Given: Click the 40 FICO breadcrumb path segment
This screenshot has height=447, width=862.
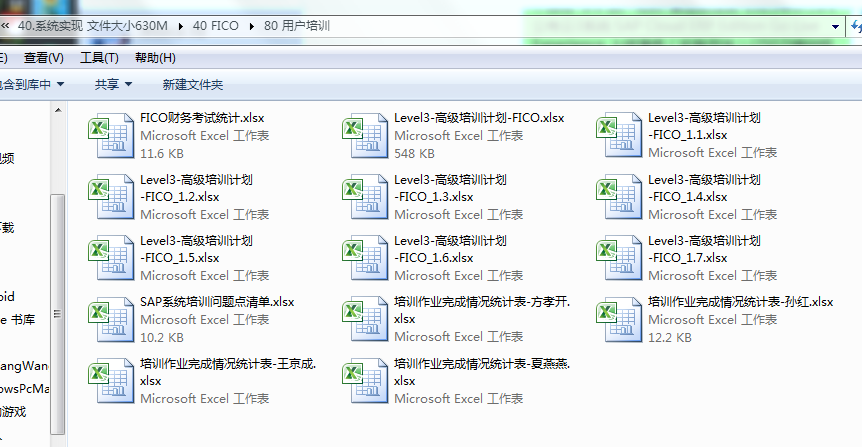Looking at the screenshot, I should pos(214,25).
